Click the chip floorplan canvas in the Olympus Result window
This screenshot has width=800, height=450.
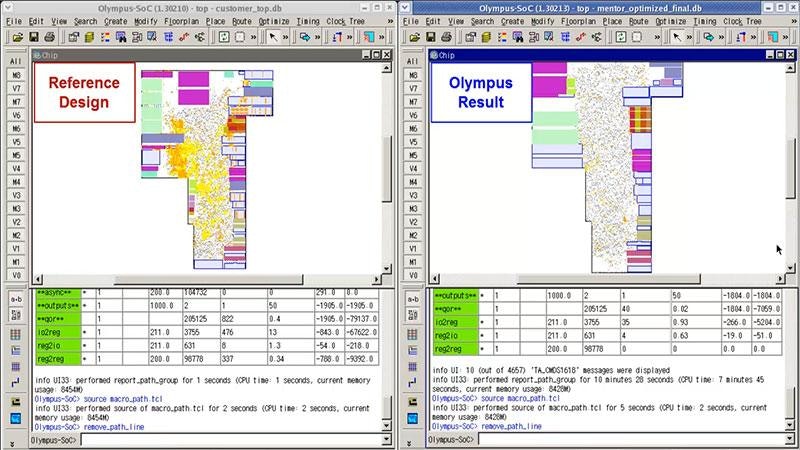[x=607, y=168]
